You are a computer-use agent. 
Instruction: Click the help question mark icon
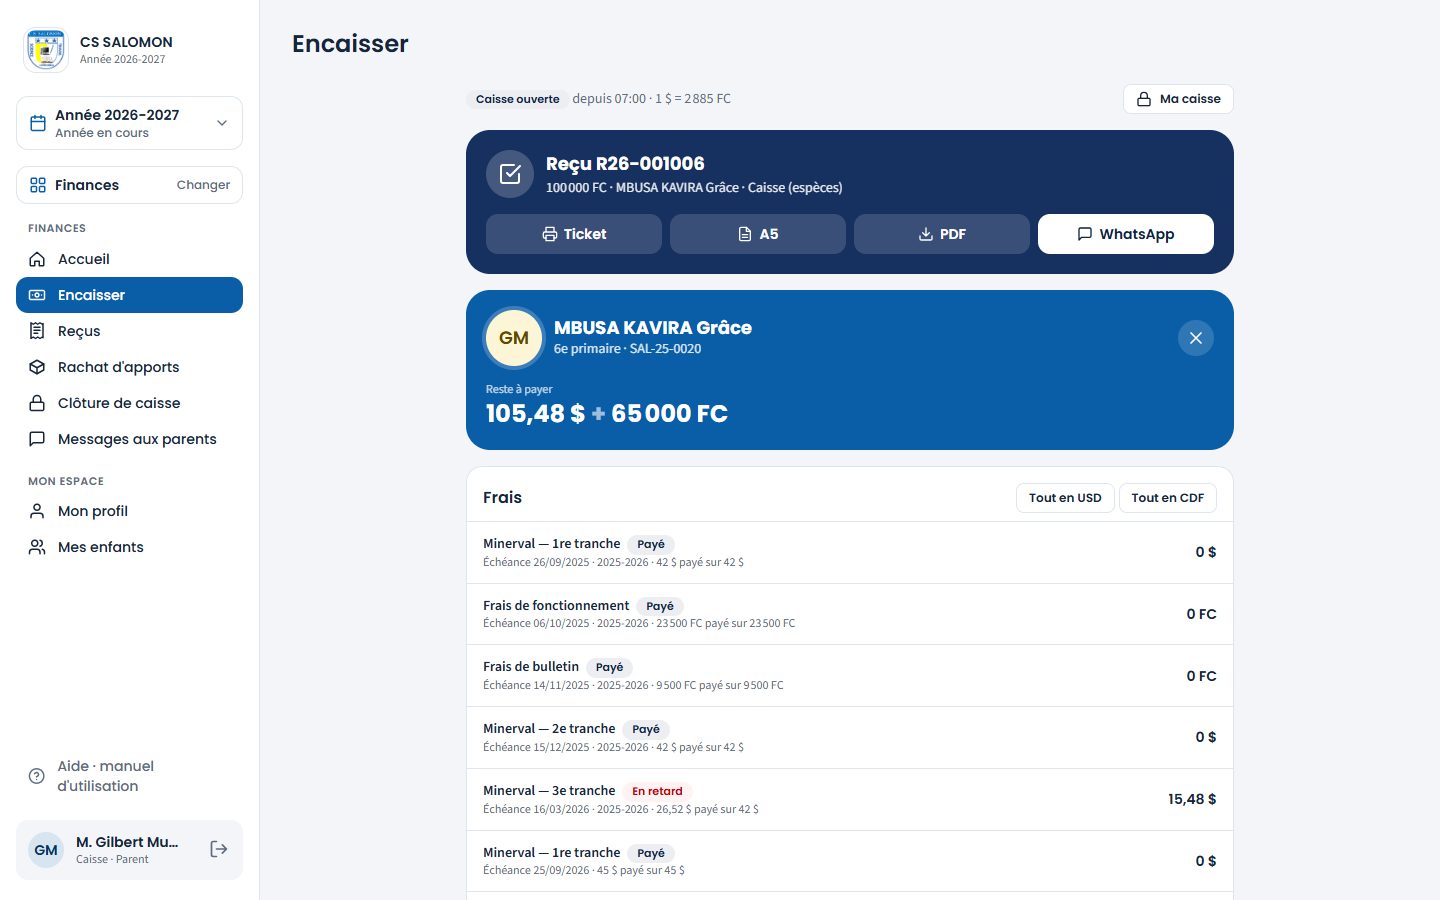(37, 776)
